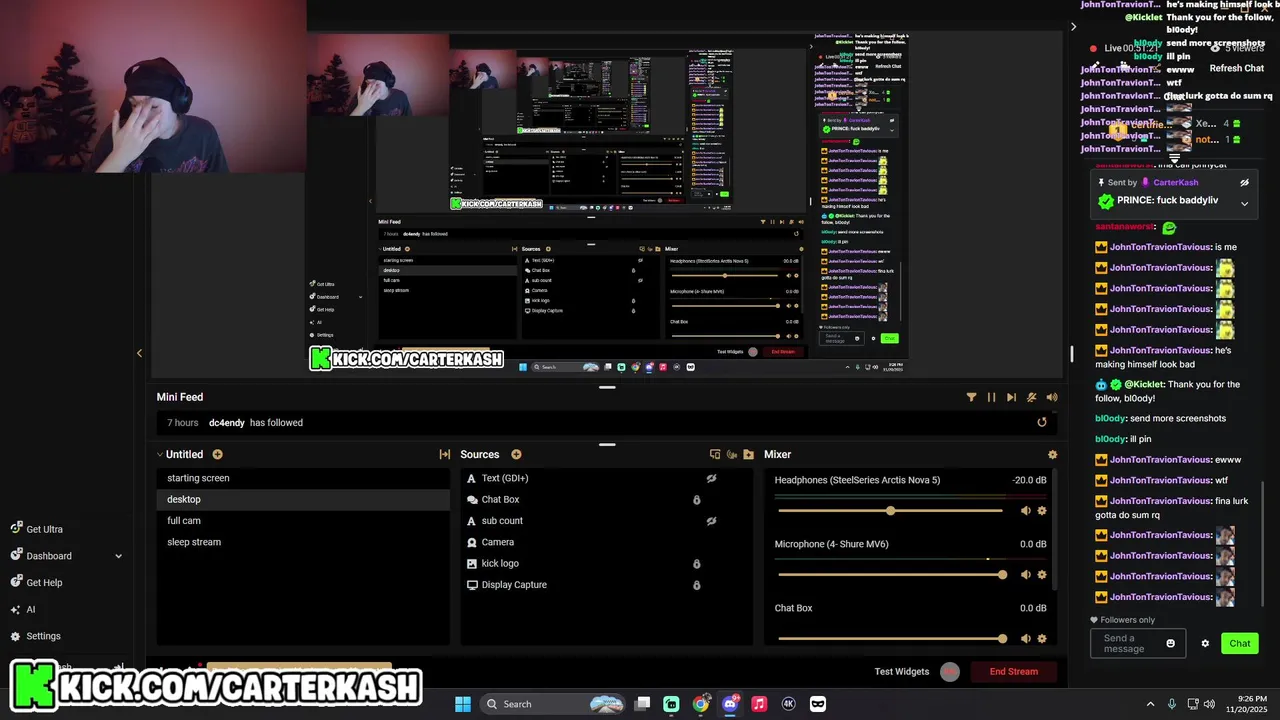The image size is (1280, 720).
Task: Click Refresh Chat
Action: [1236, 68]
